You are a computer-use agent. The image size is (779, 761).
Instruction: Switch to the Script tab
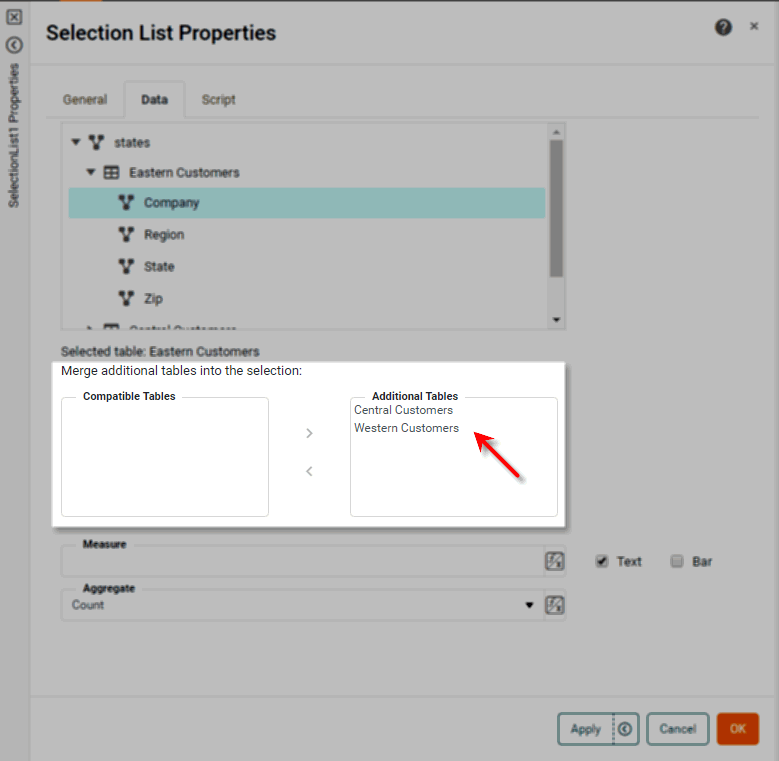coord(218,100)
